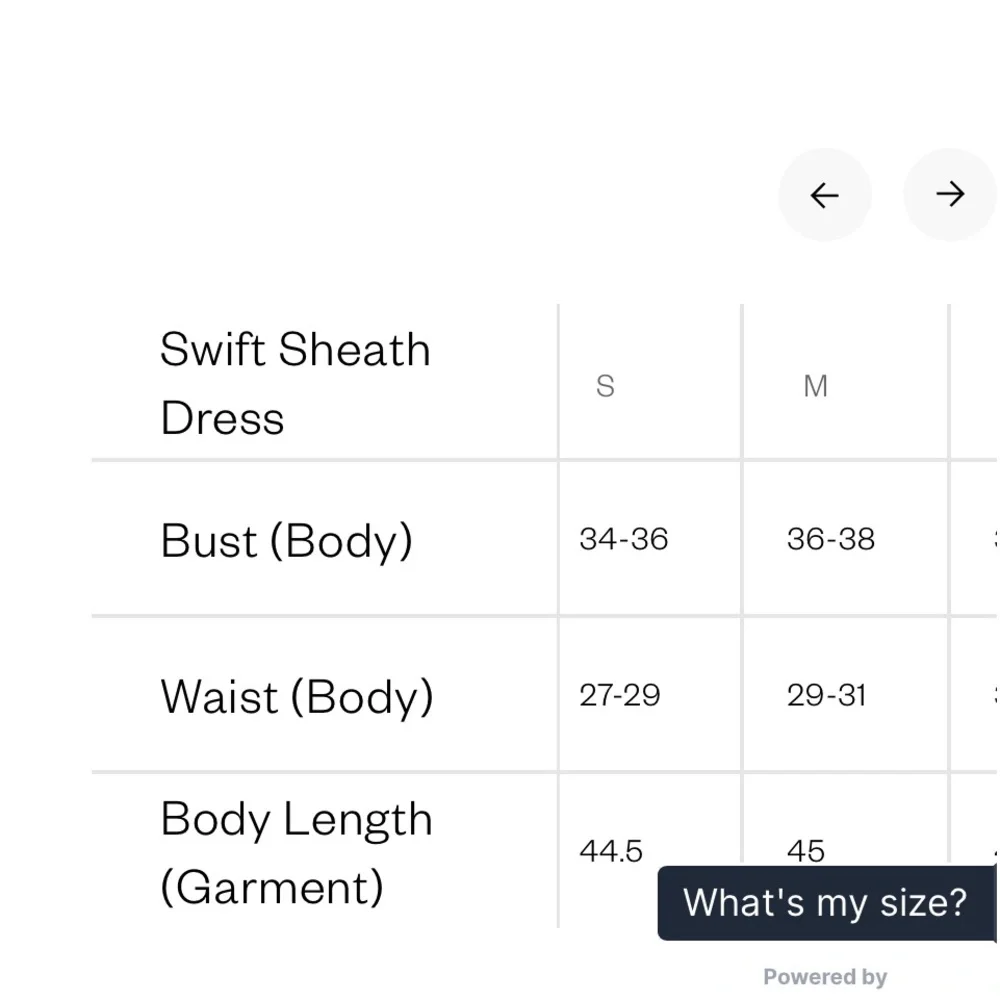This screenshot has height=1000, width=1000.
Task: Click the word Sheath in table title
Action: point(354,350)
